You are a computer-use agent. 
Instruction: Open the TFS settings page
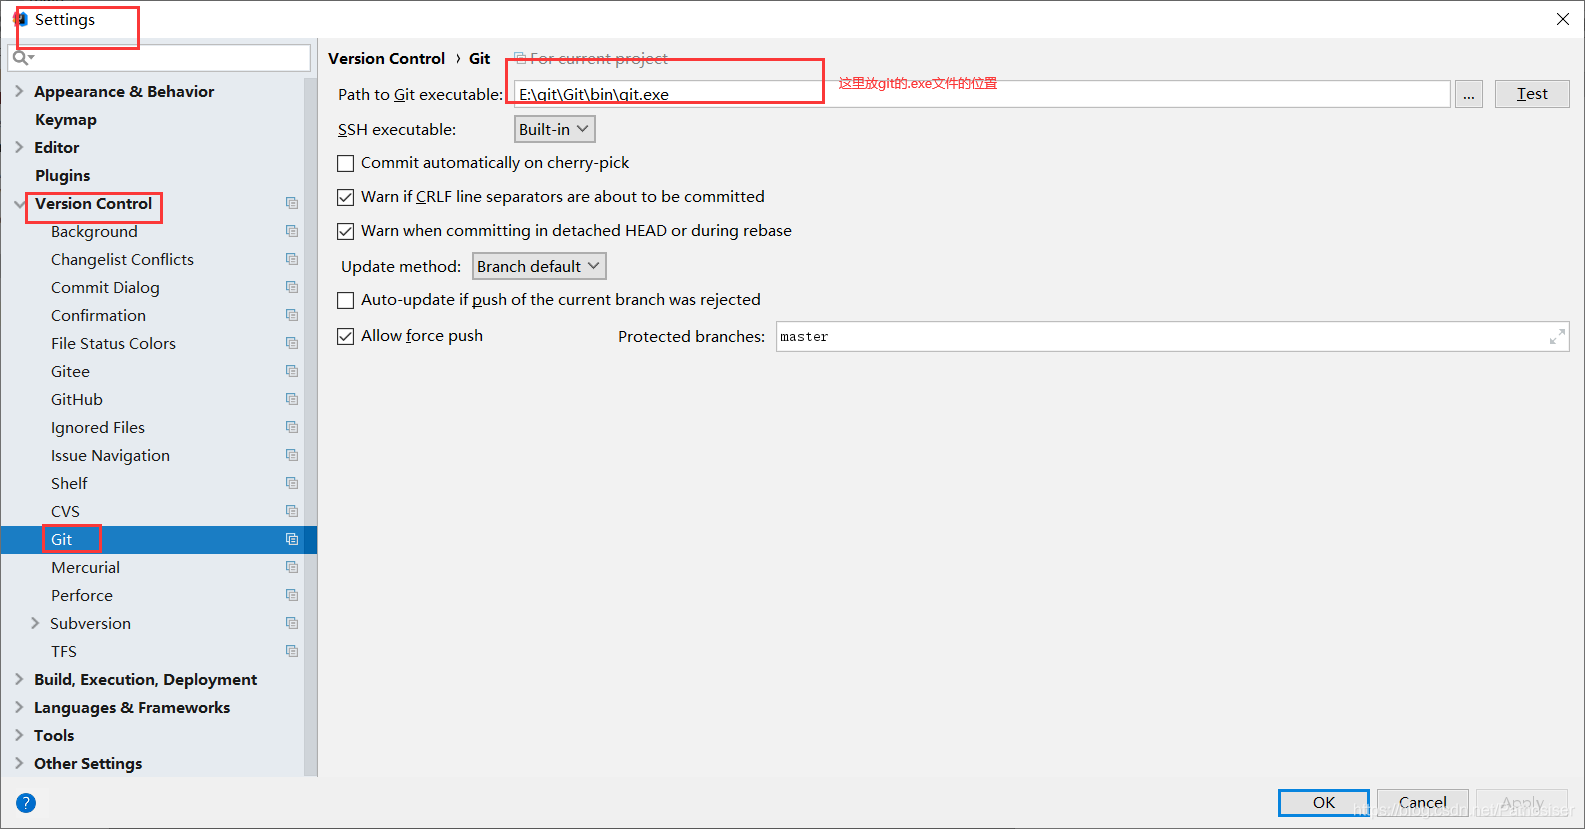[x=64, y=651]
